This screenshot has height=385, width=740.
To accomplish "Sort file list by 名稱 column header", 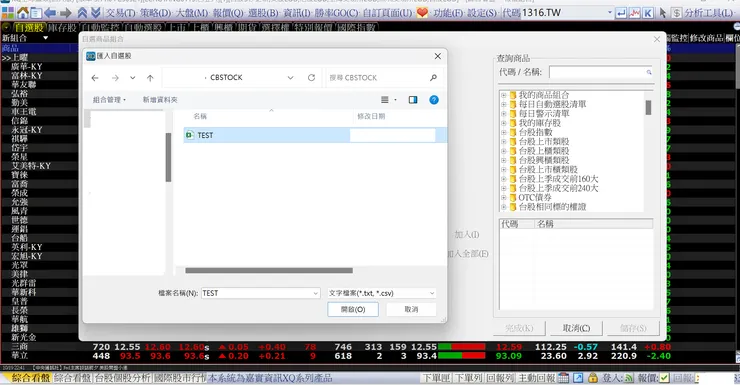I will click(200, 116).
